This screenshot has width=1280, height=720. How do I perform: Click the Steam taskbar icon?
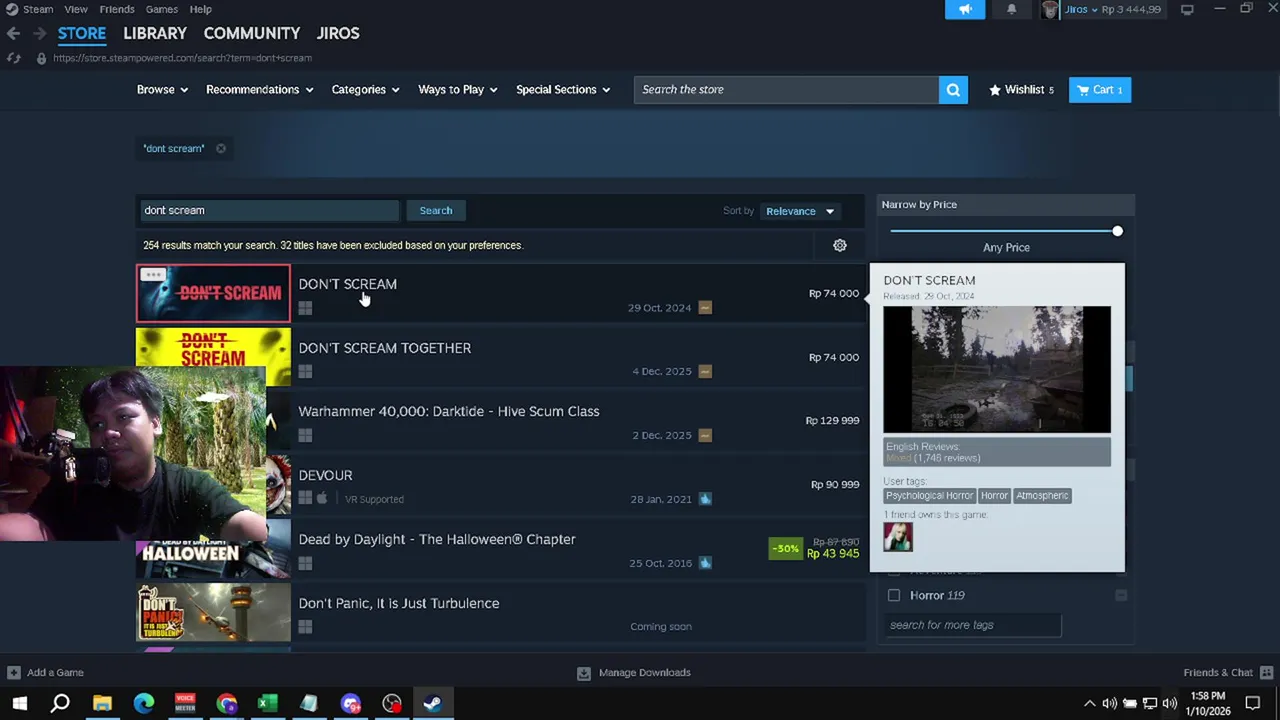(x=432, y=703)
